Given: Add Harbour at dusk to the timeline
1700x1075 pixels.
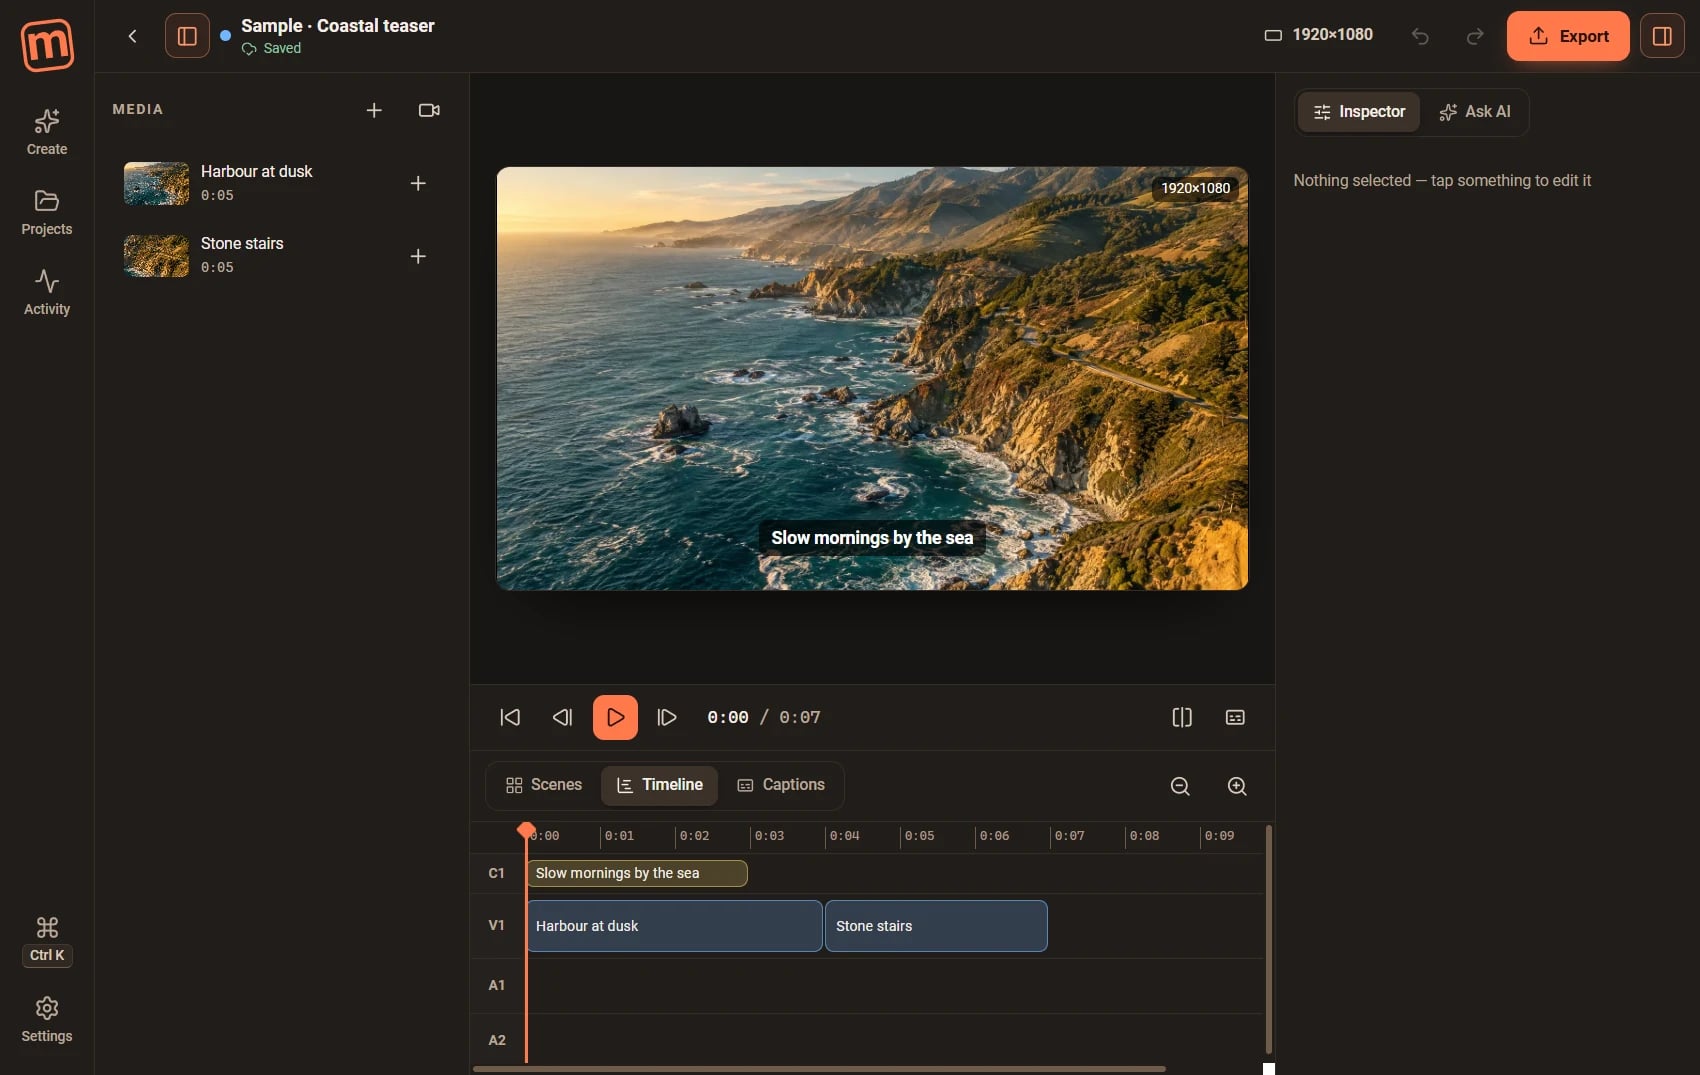Looking at the screenshot, I should coord(418,183).
